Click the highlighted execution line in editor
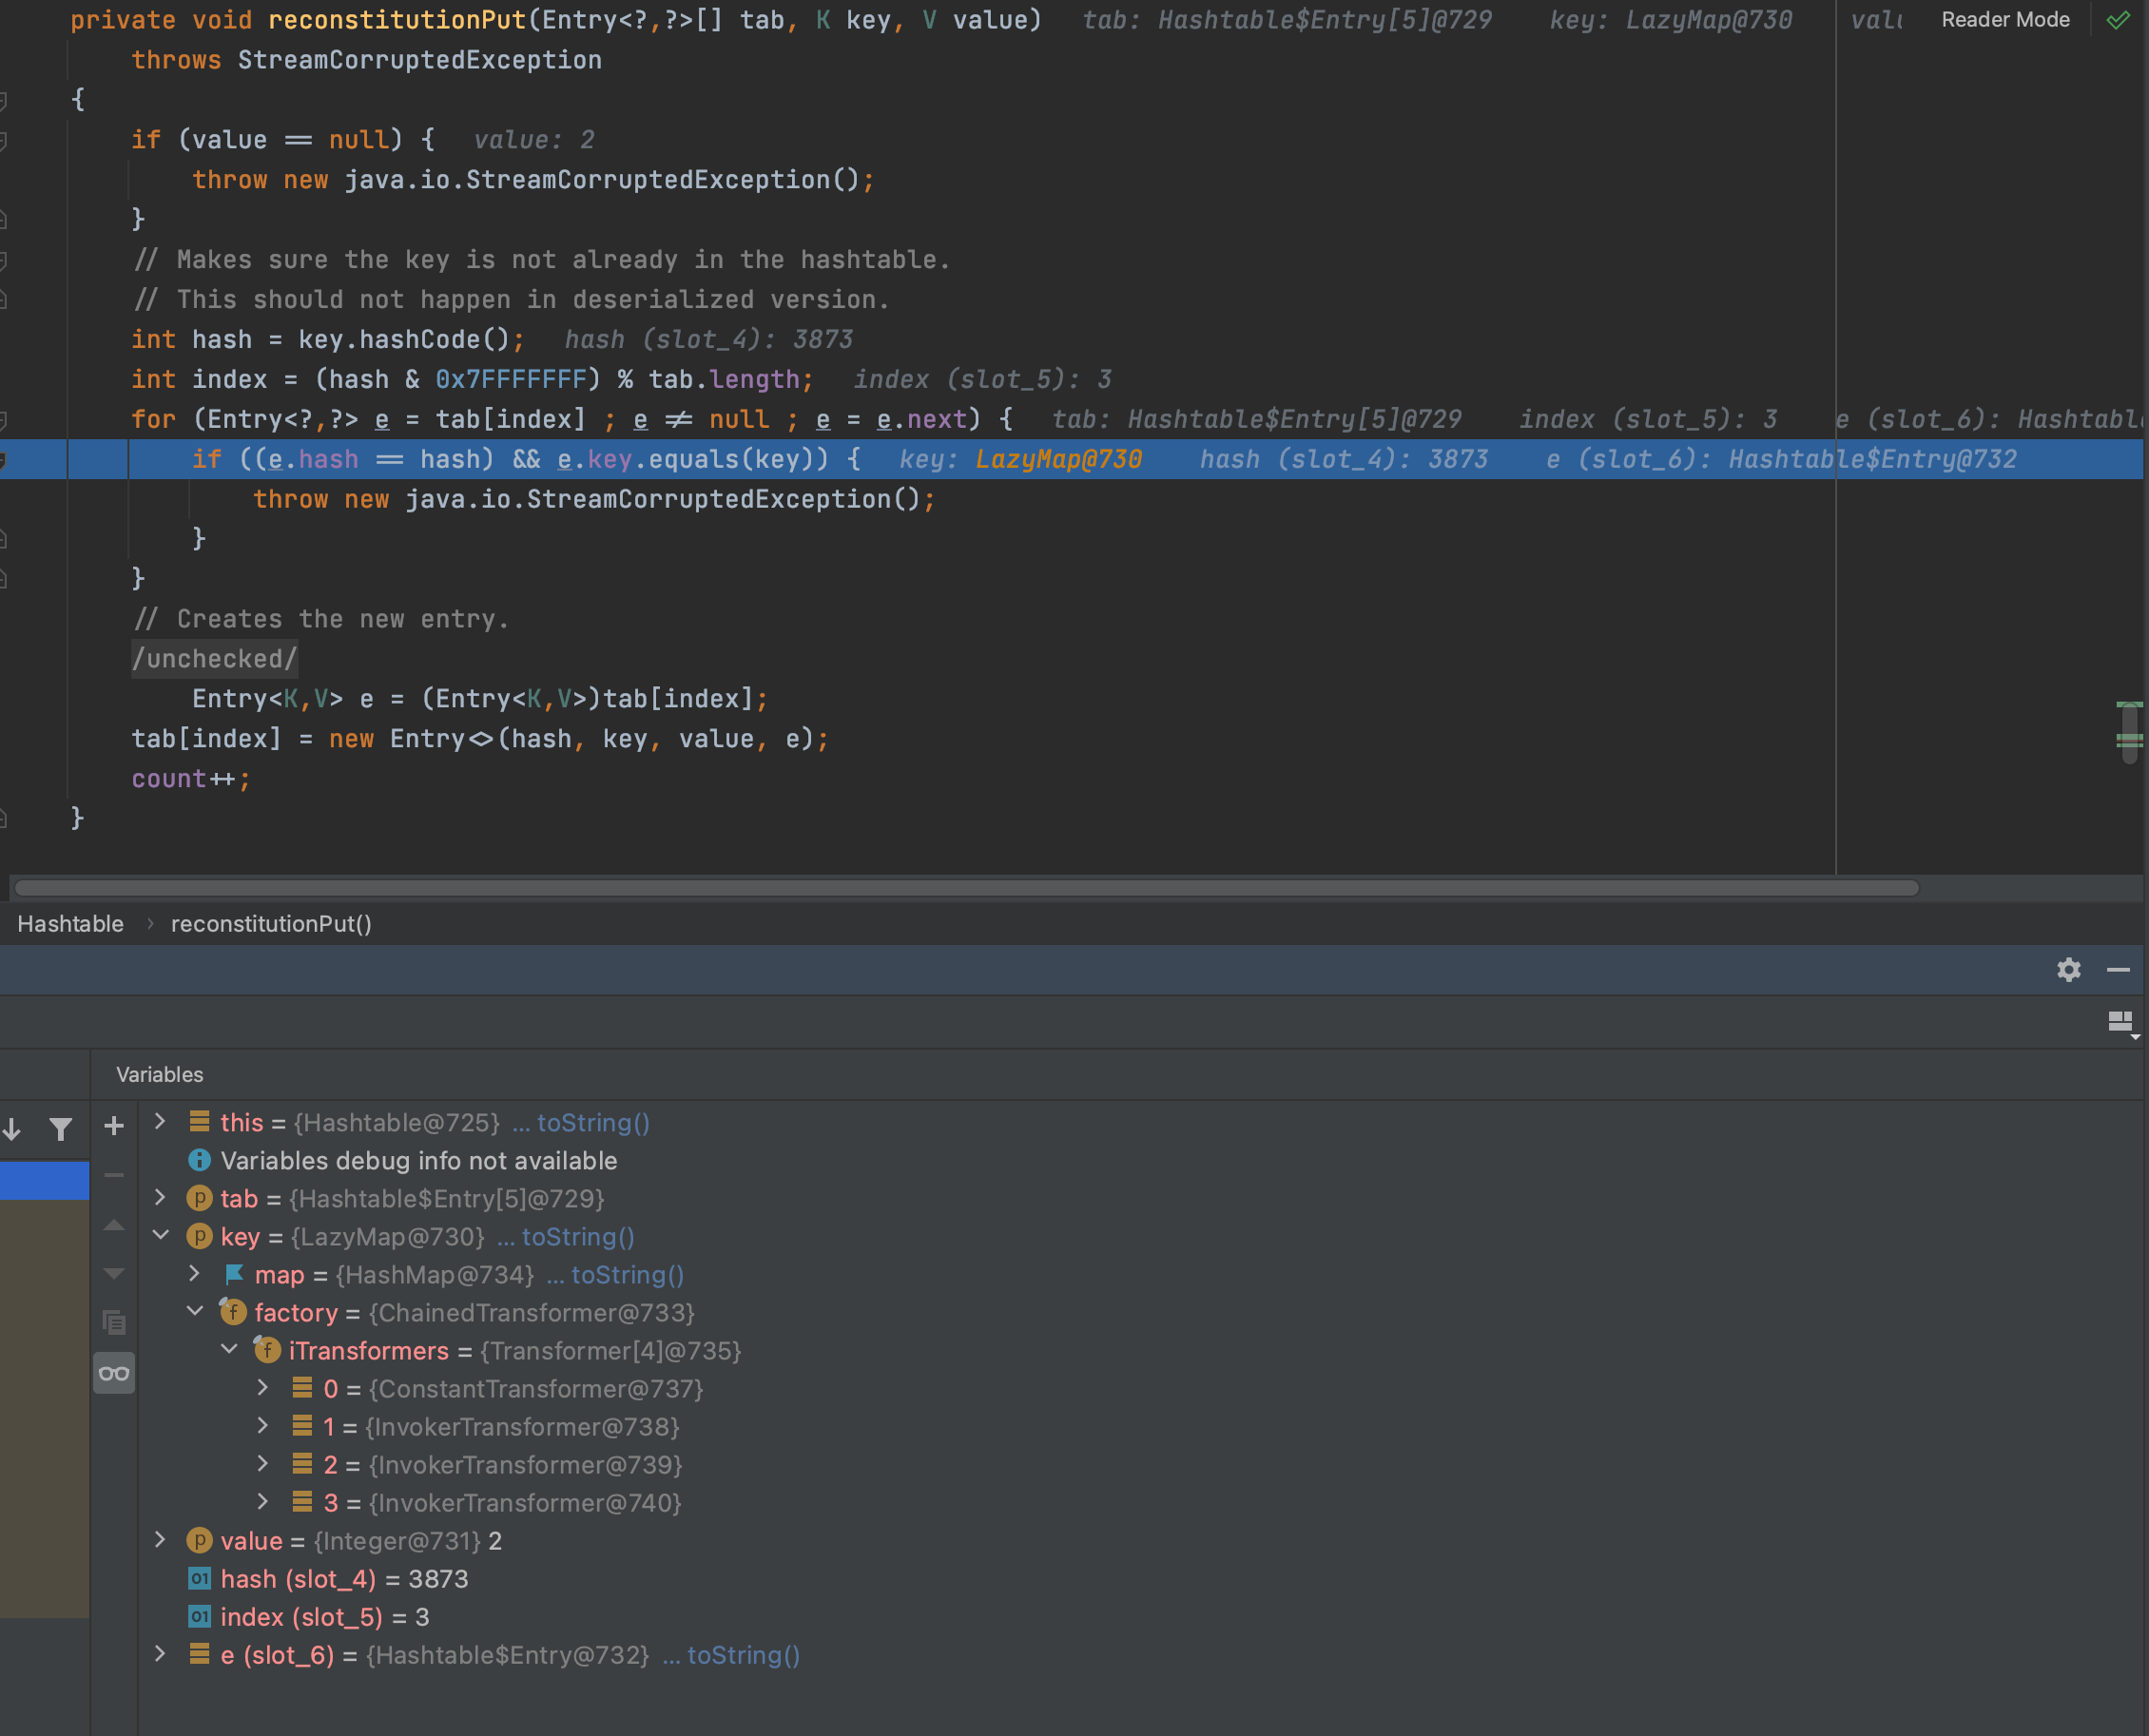 click(x=1070, y=459)
